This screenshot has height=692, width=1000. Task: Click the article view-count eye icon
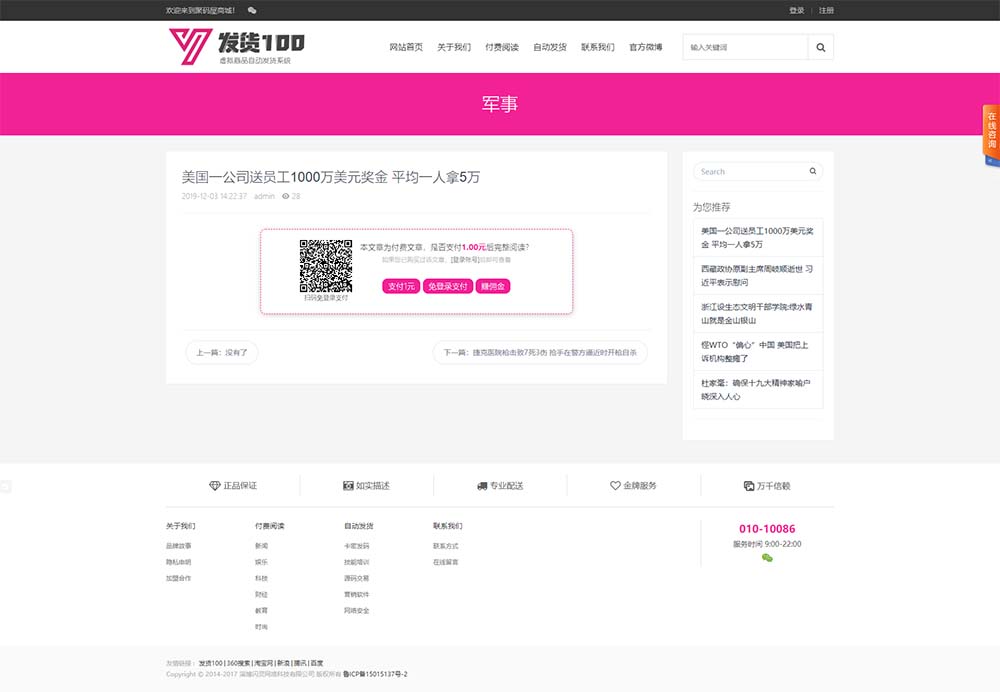[x=286, y=196]
